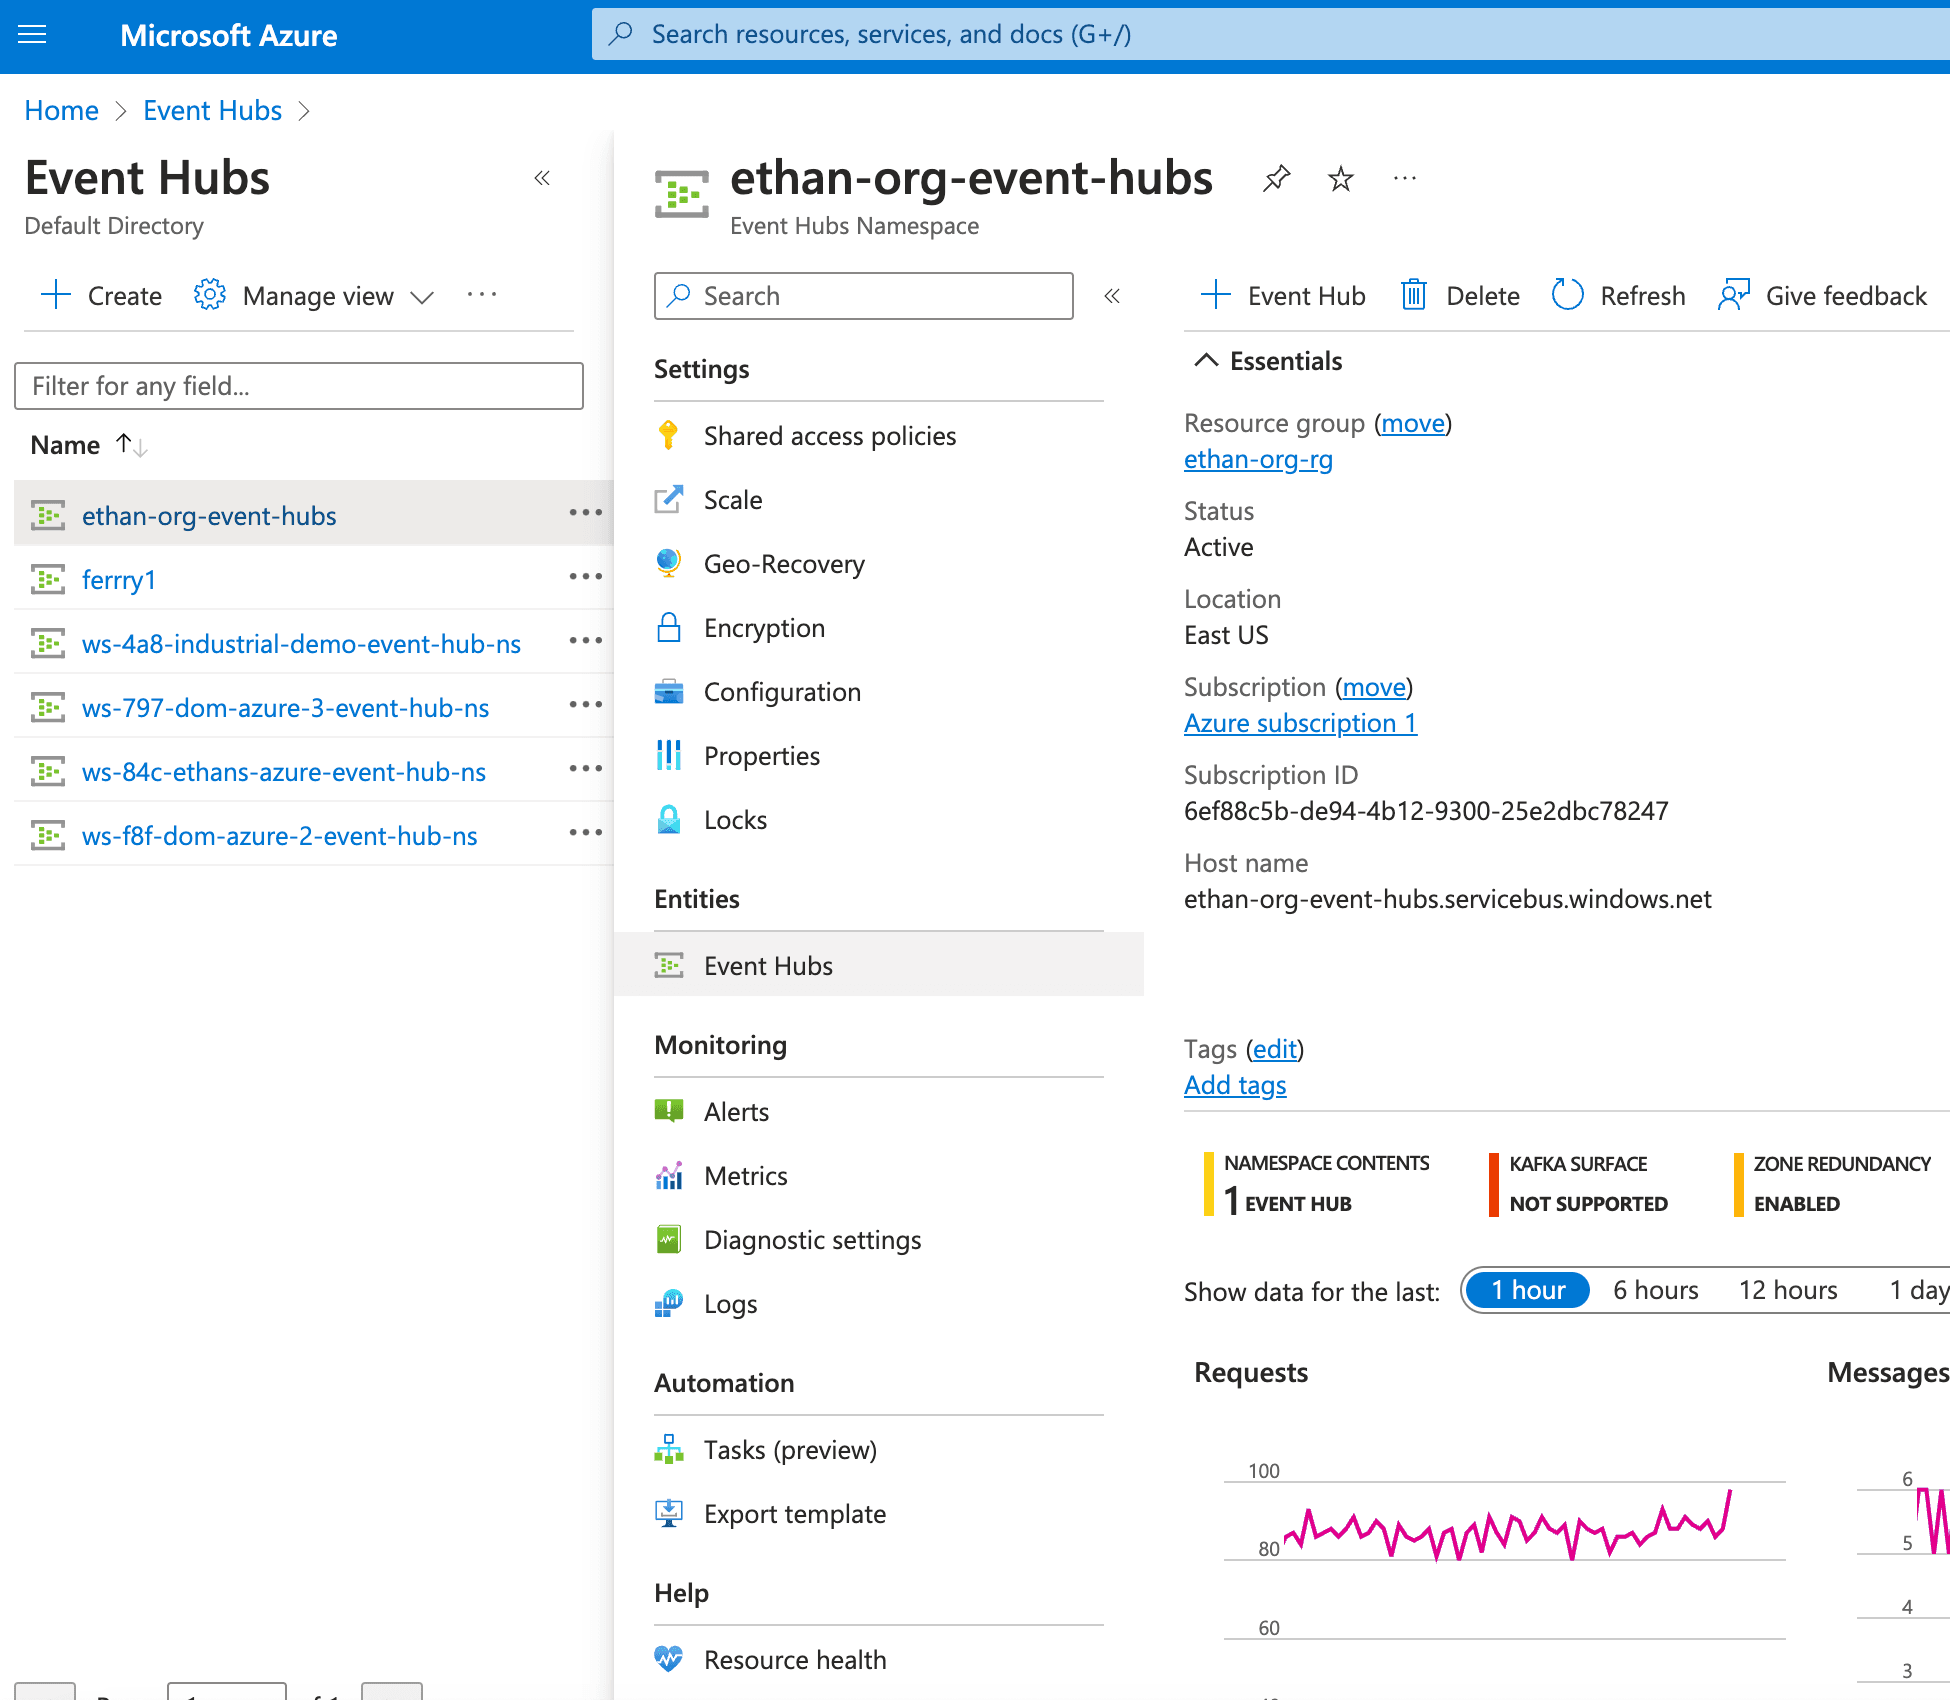This screenshot has height=1700, width=1950.
Task: Select ethan-org-event-hubs in the list
Action: click(x=209, y=516)
